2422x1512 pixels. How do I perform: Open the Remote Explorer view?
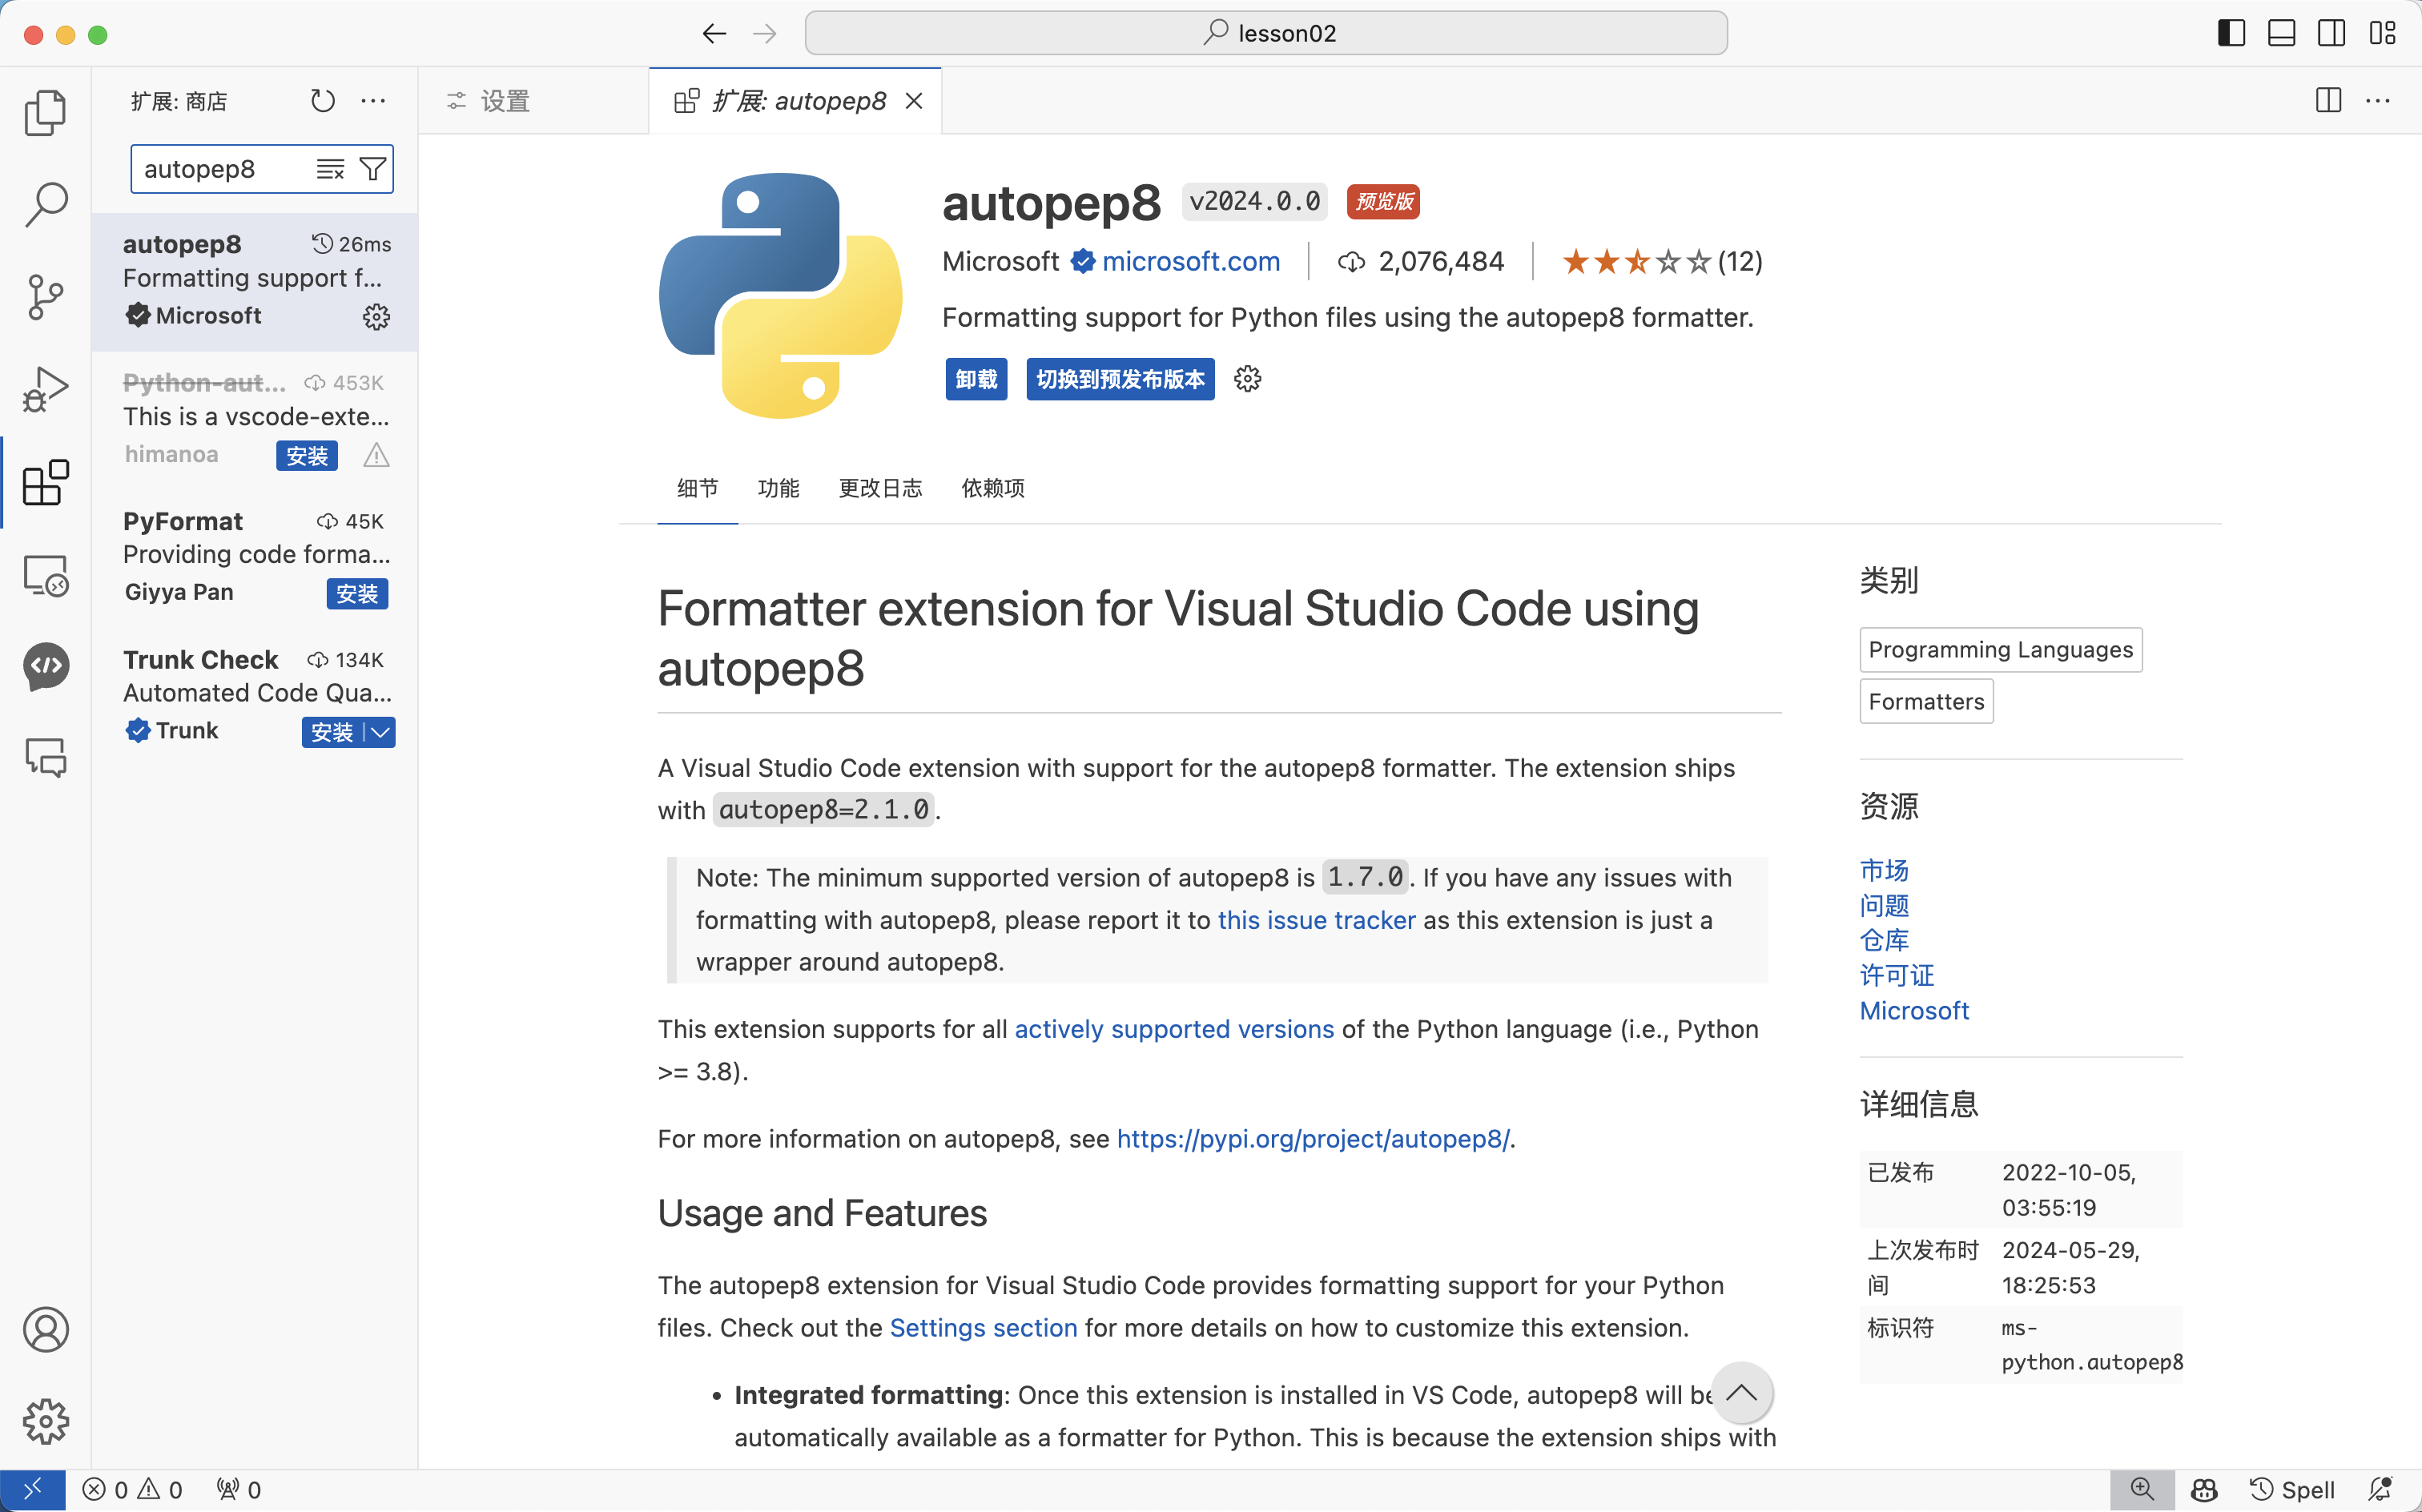(x=45, y=575)
